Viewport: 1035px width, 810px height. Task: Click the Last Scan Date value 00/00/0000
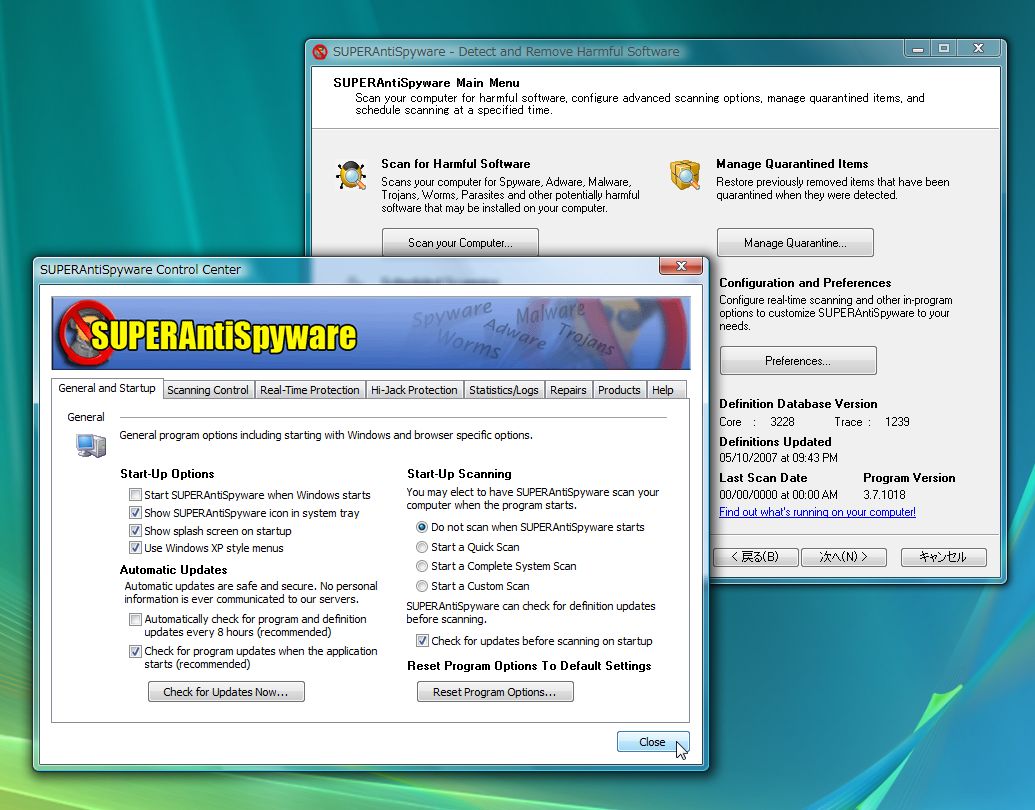779,494
